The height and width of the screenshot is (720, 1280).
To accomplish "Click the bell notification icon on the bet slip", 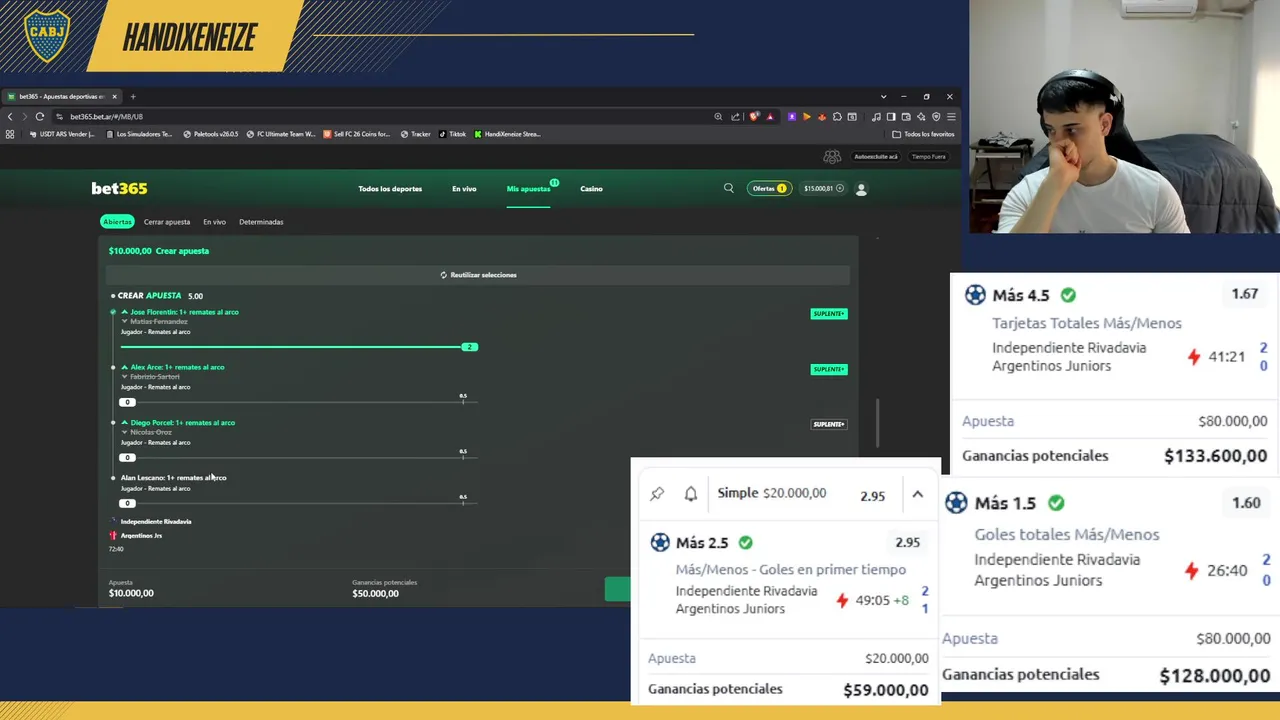I will pos(690,493).
